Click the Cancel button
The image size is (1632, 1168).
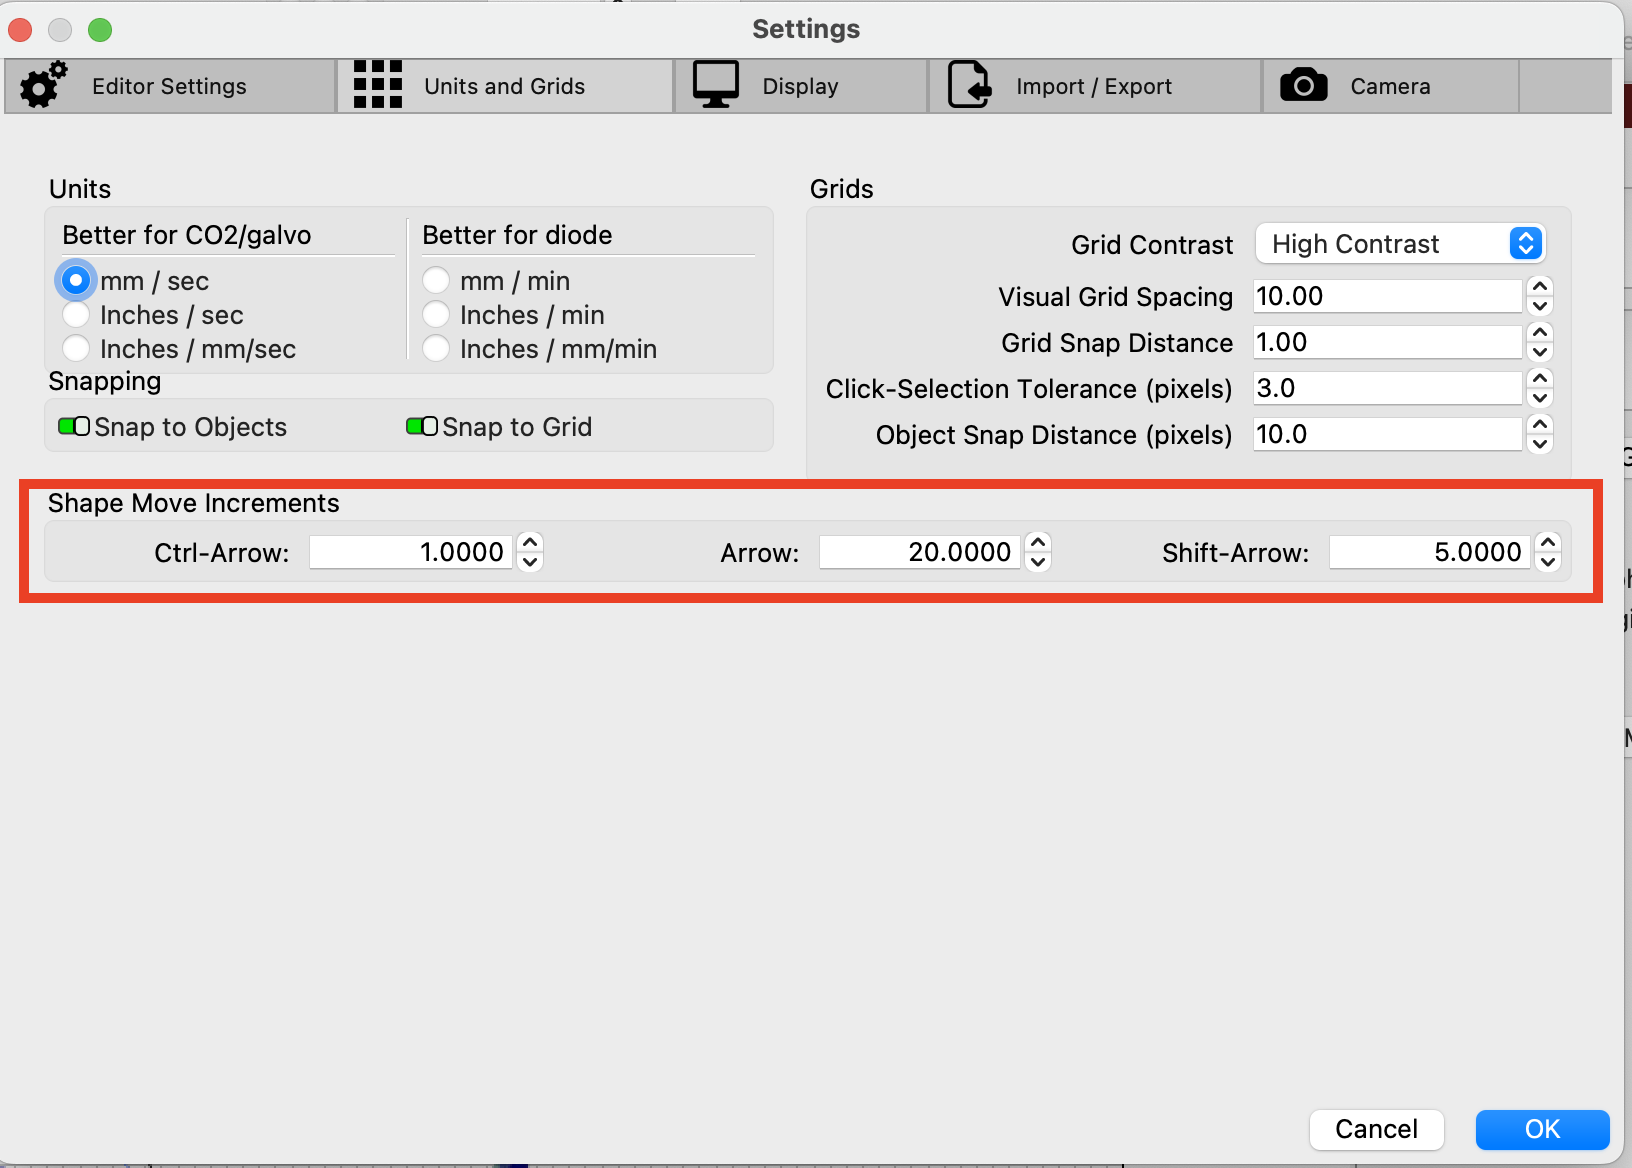pos(1377,1129)
